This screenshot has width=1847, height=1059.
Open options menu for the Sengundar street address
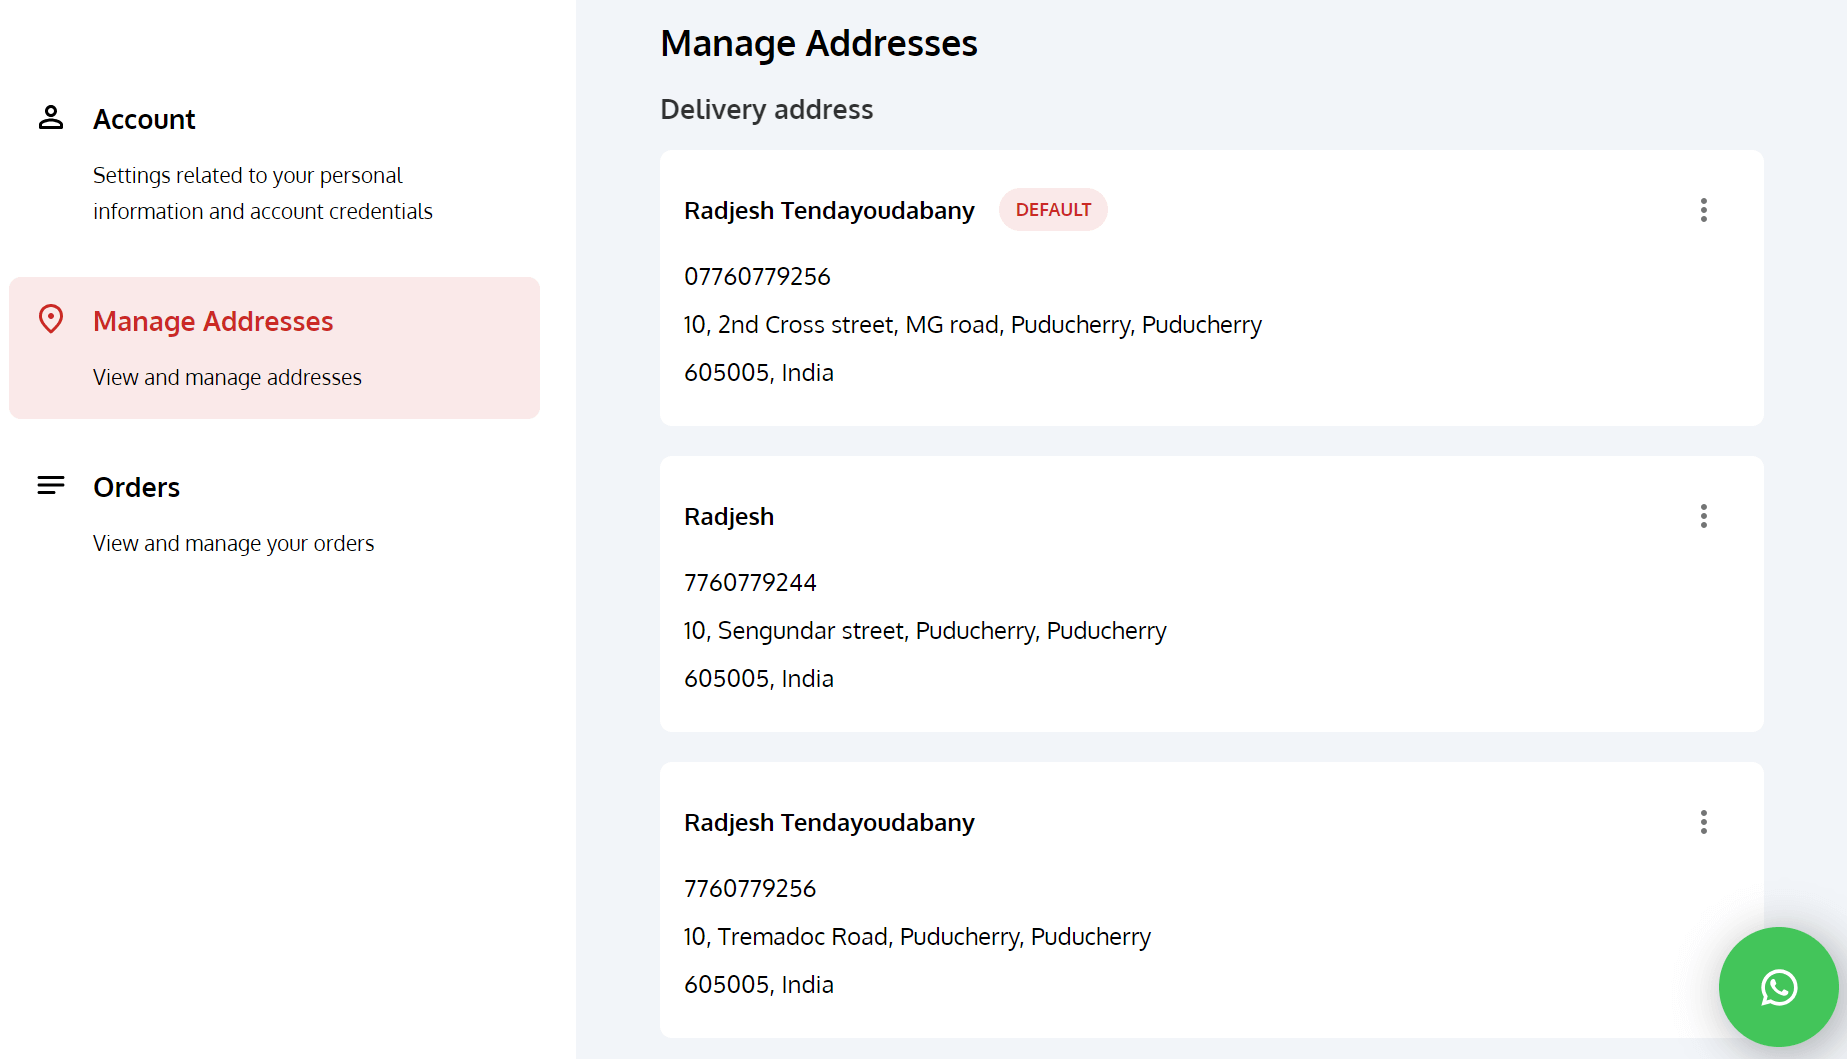tap(1704, 516)
